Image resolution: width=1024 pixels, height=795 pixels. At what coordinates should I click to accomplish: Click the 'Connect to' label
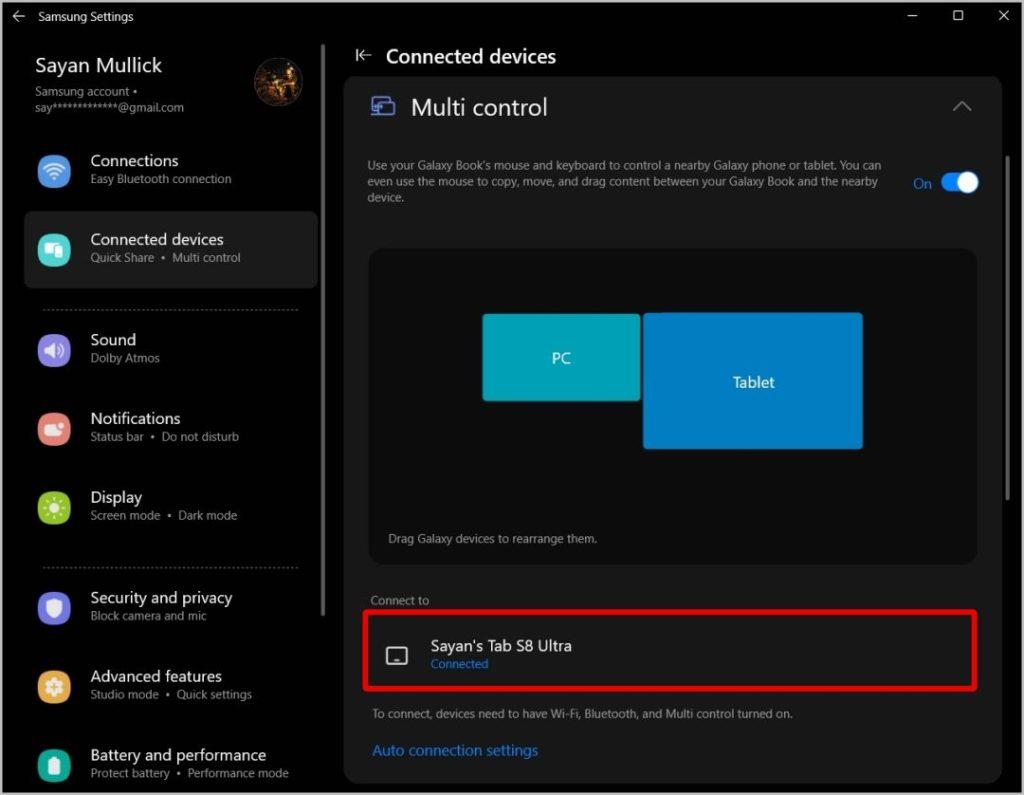point(400,600)
